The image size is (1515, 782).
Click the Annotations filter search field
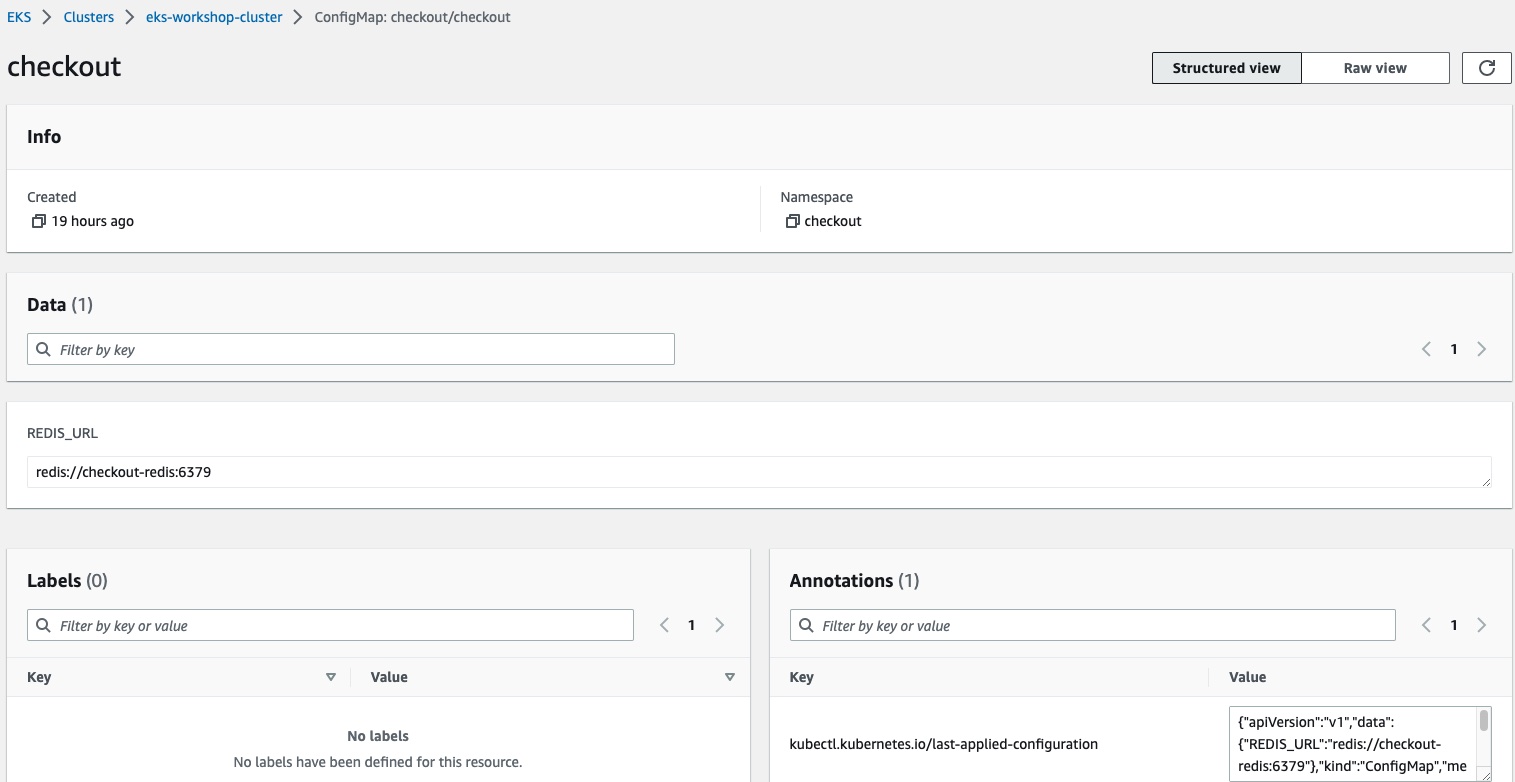point(1100,625)
